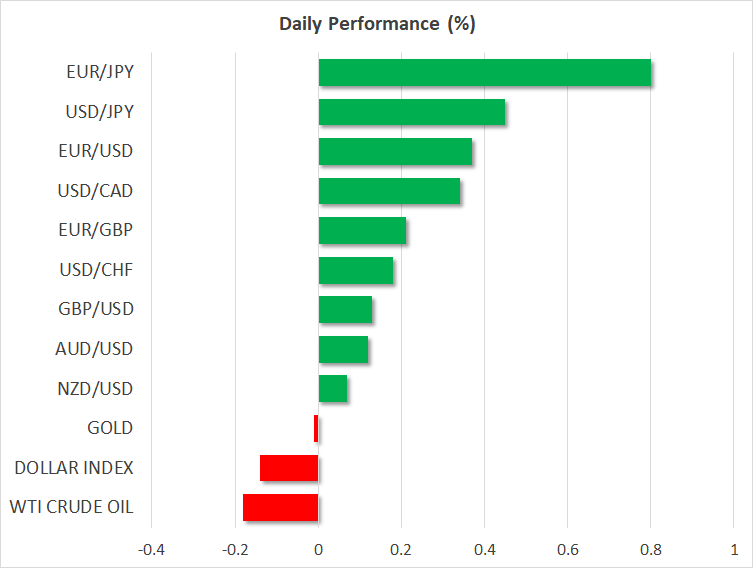Click the EUR/USD performance bar
Screen dimensions: 753x568
click(395, 151)
